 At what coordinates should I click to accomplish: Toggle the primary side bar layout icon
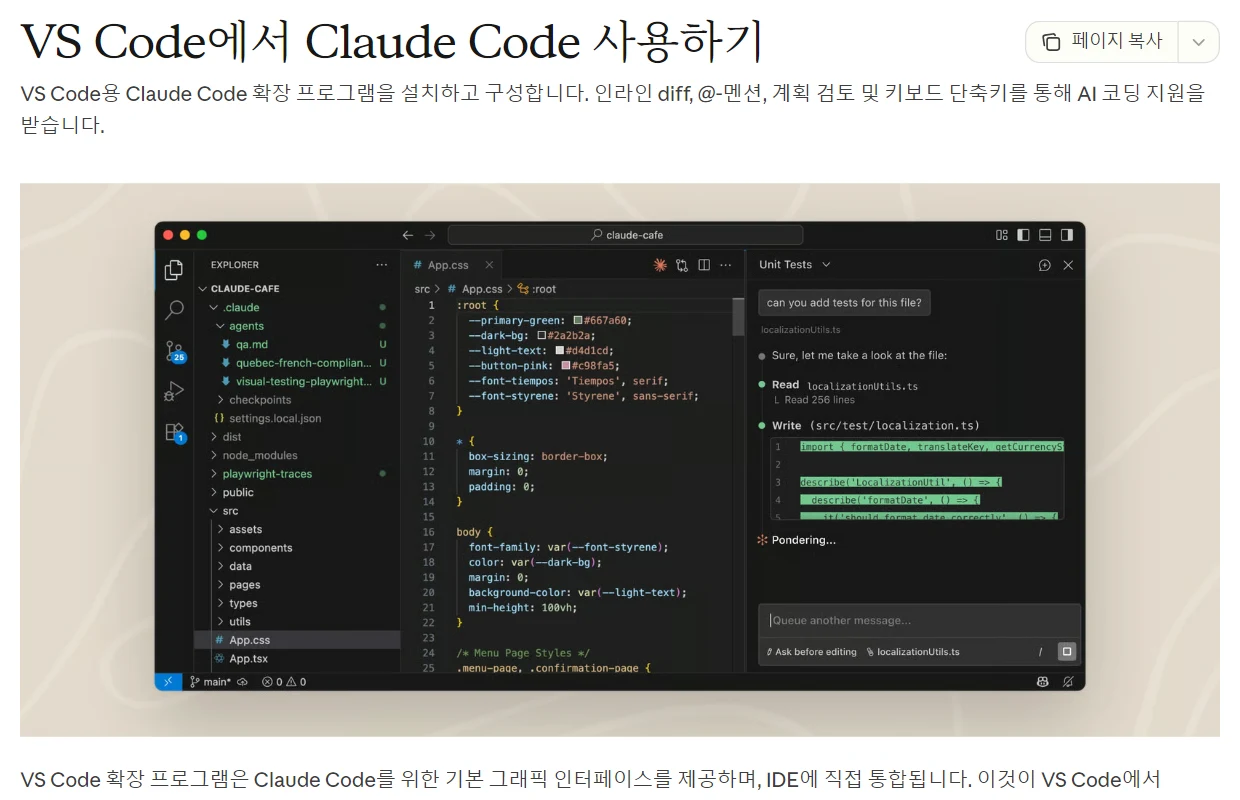pos(1023,235)
